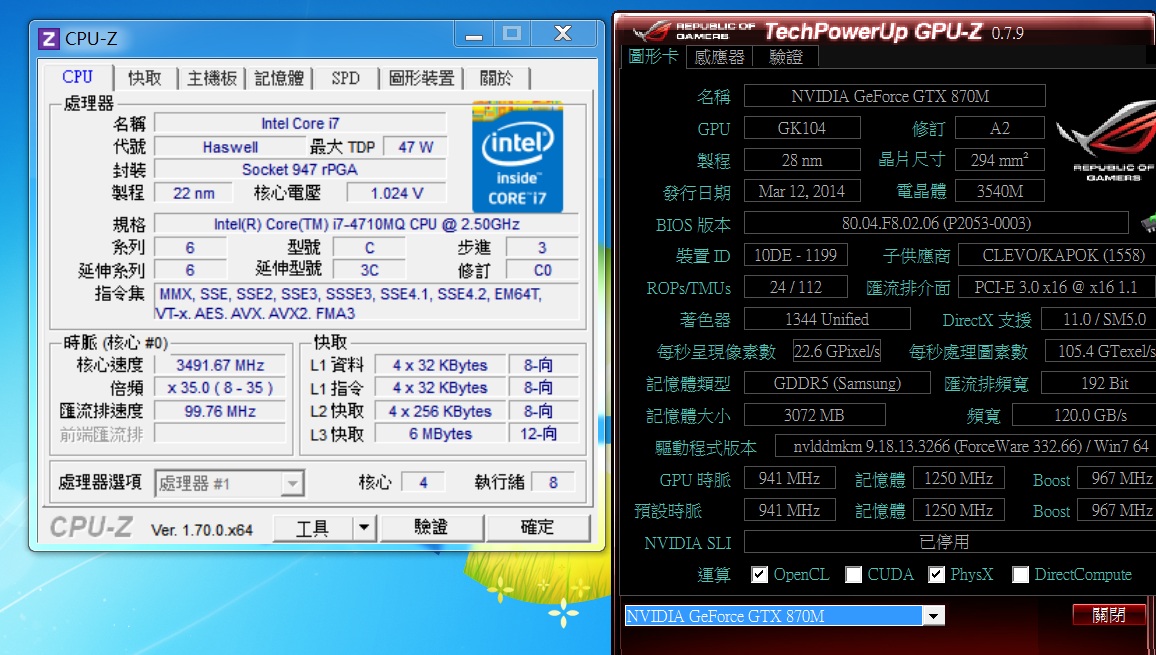Switch to the 感應器 tab in GPU-Z
1156x655 pixels.
click(719, 57)
